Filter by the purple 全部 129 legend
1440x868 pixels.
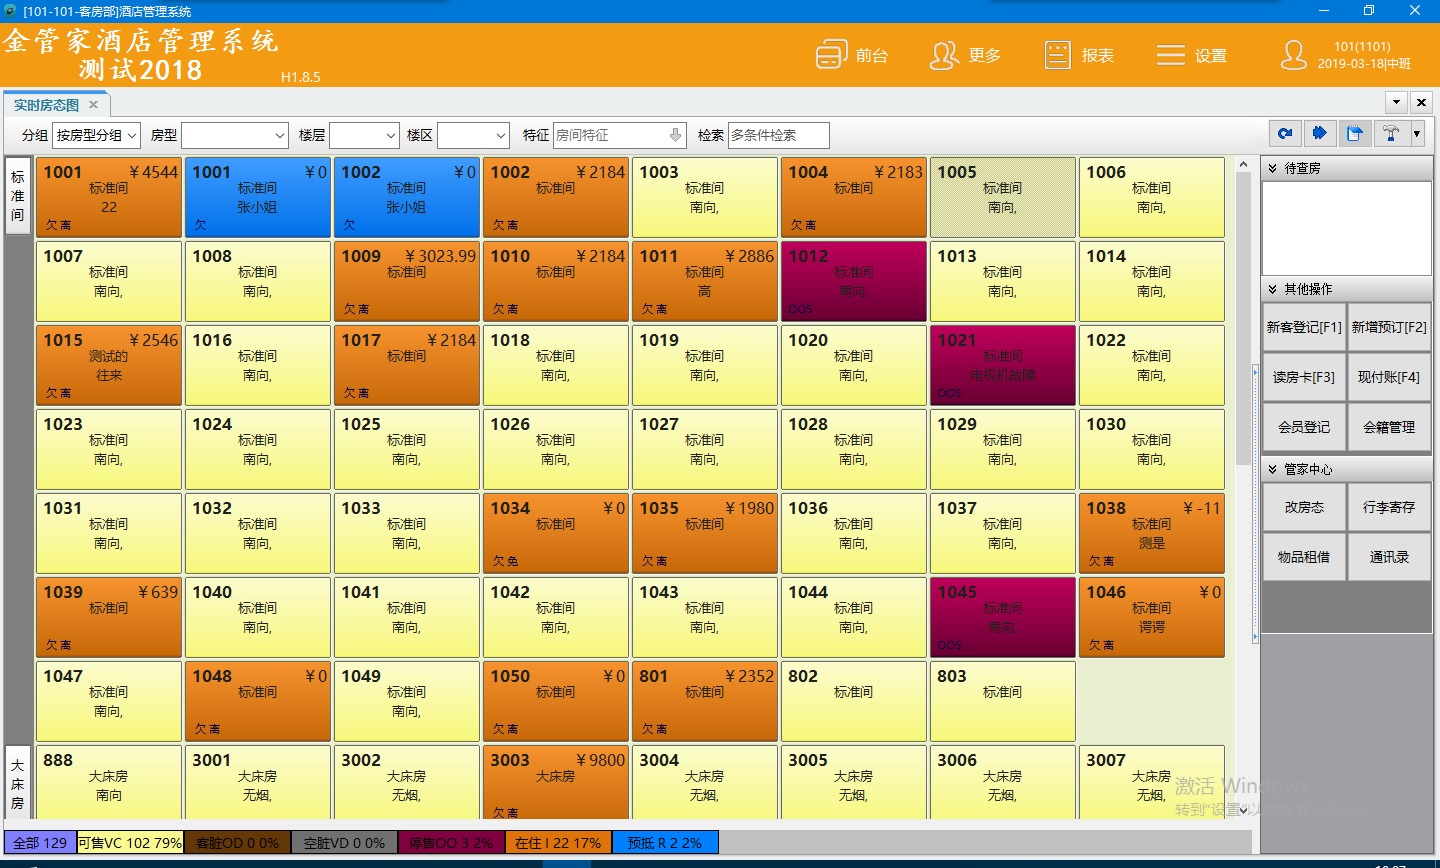[x=40, y=843]
